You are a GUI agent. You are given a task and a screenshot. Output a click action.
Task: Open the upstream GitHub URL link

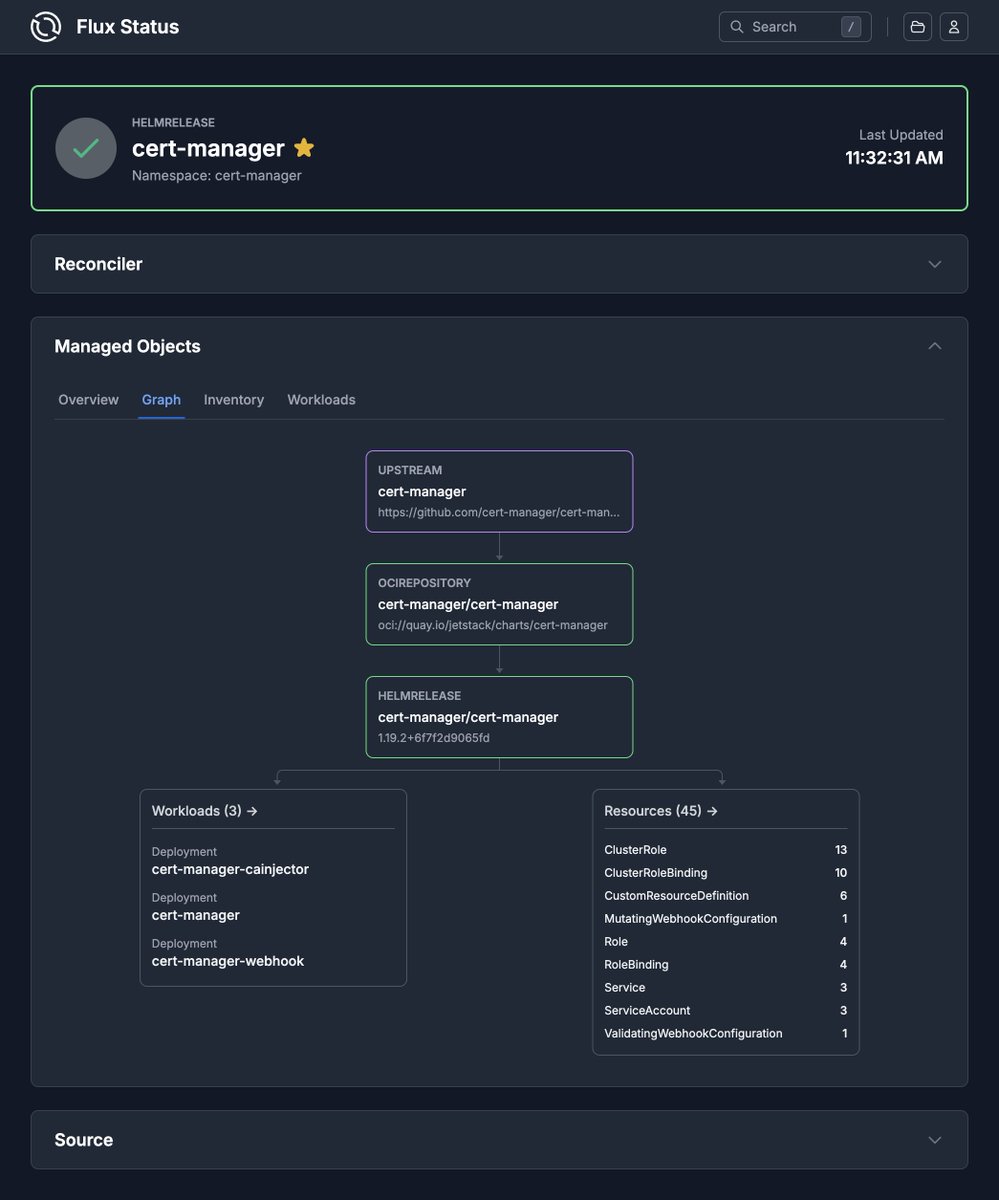(x=499, y=512)
